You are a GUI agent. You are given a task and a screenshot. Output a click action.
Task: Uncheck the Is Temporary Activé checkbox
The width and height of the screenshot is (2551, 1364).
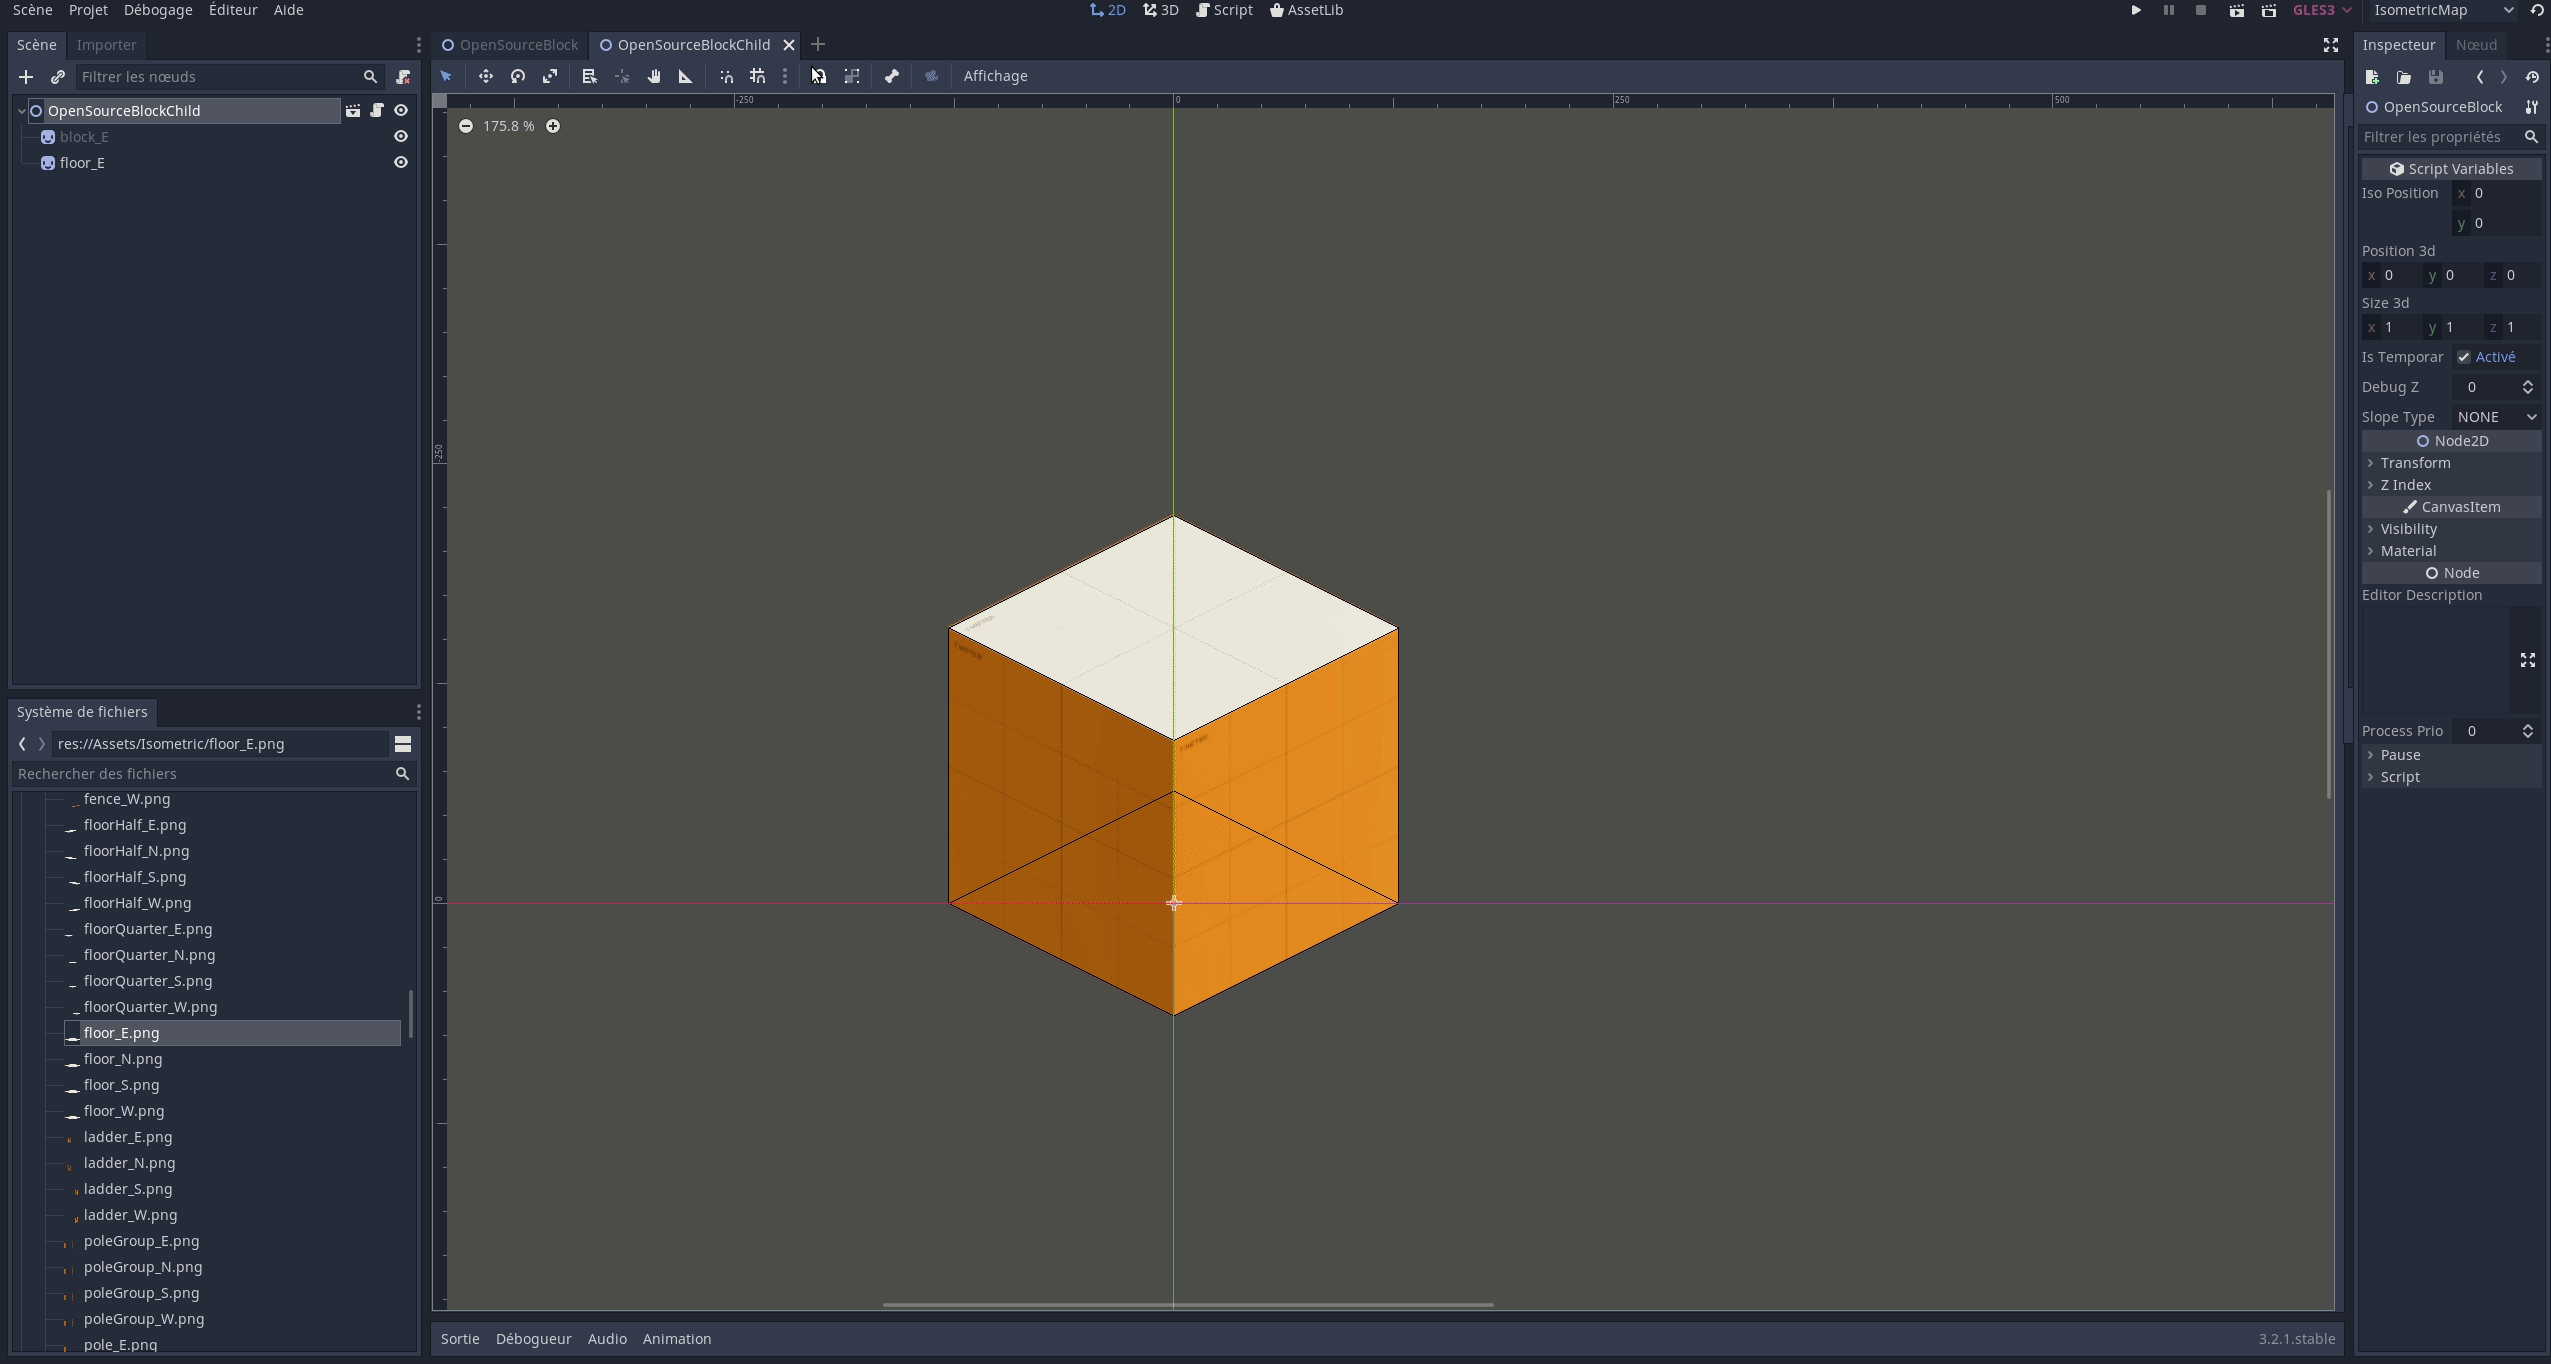[2464, 357]
